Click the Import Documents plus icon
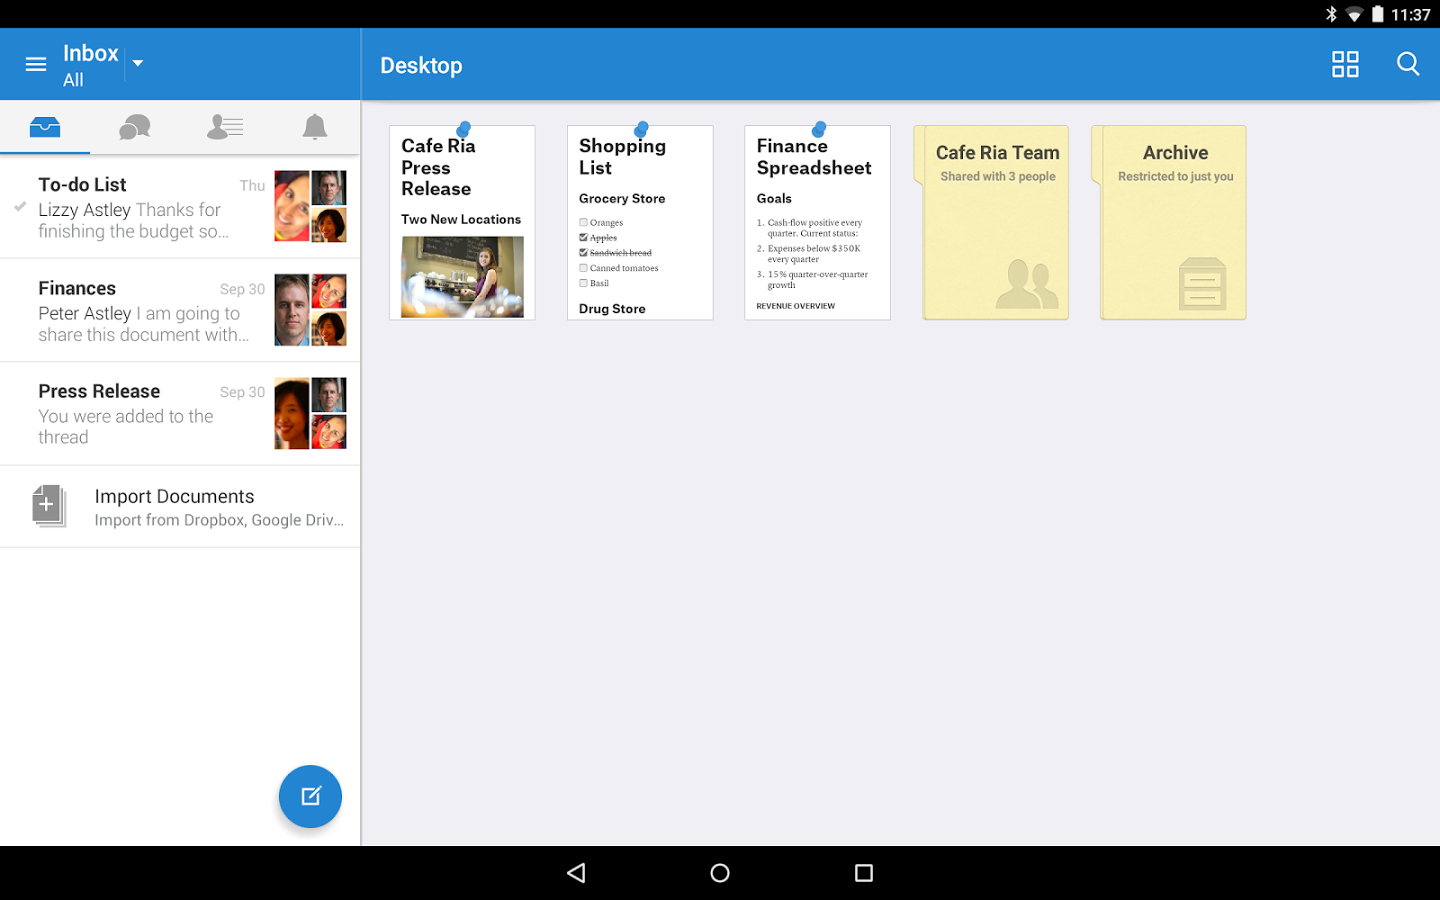Image resolution: width=1440 pixels, height=900 pixels. 48,506
